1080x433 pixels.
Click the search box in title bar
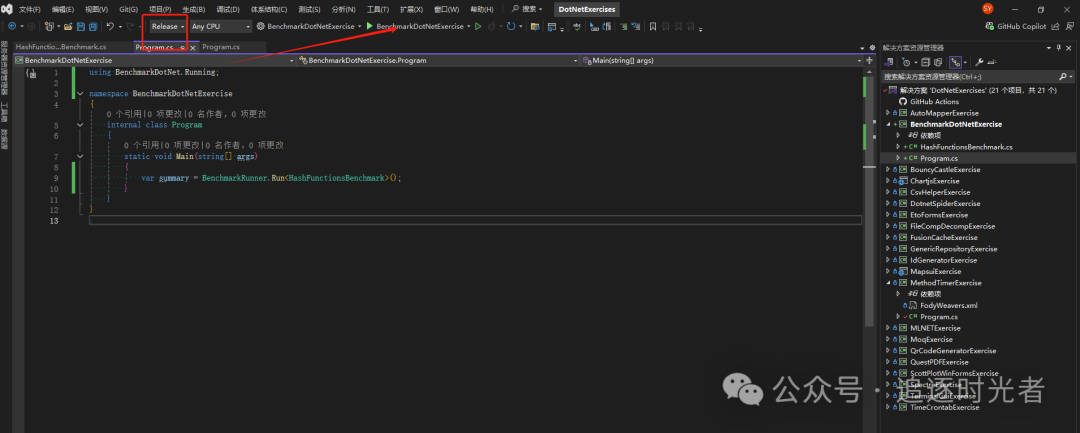pyautogui.click(x=526, y=10)
